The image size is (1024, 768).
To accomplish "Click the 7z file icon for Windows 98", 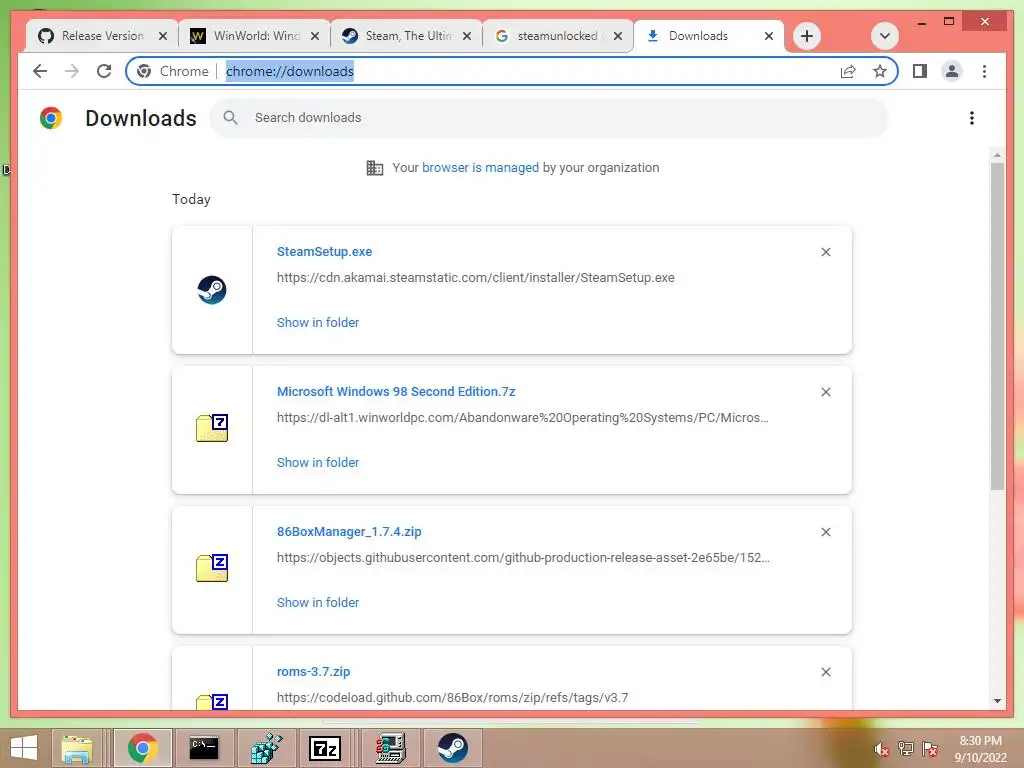I will pos(212,428).
